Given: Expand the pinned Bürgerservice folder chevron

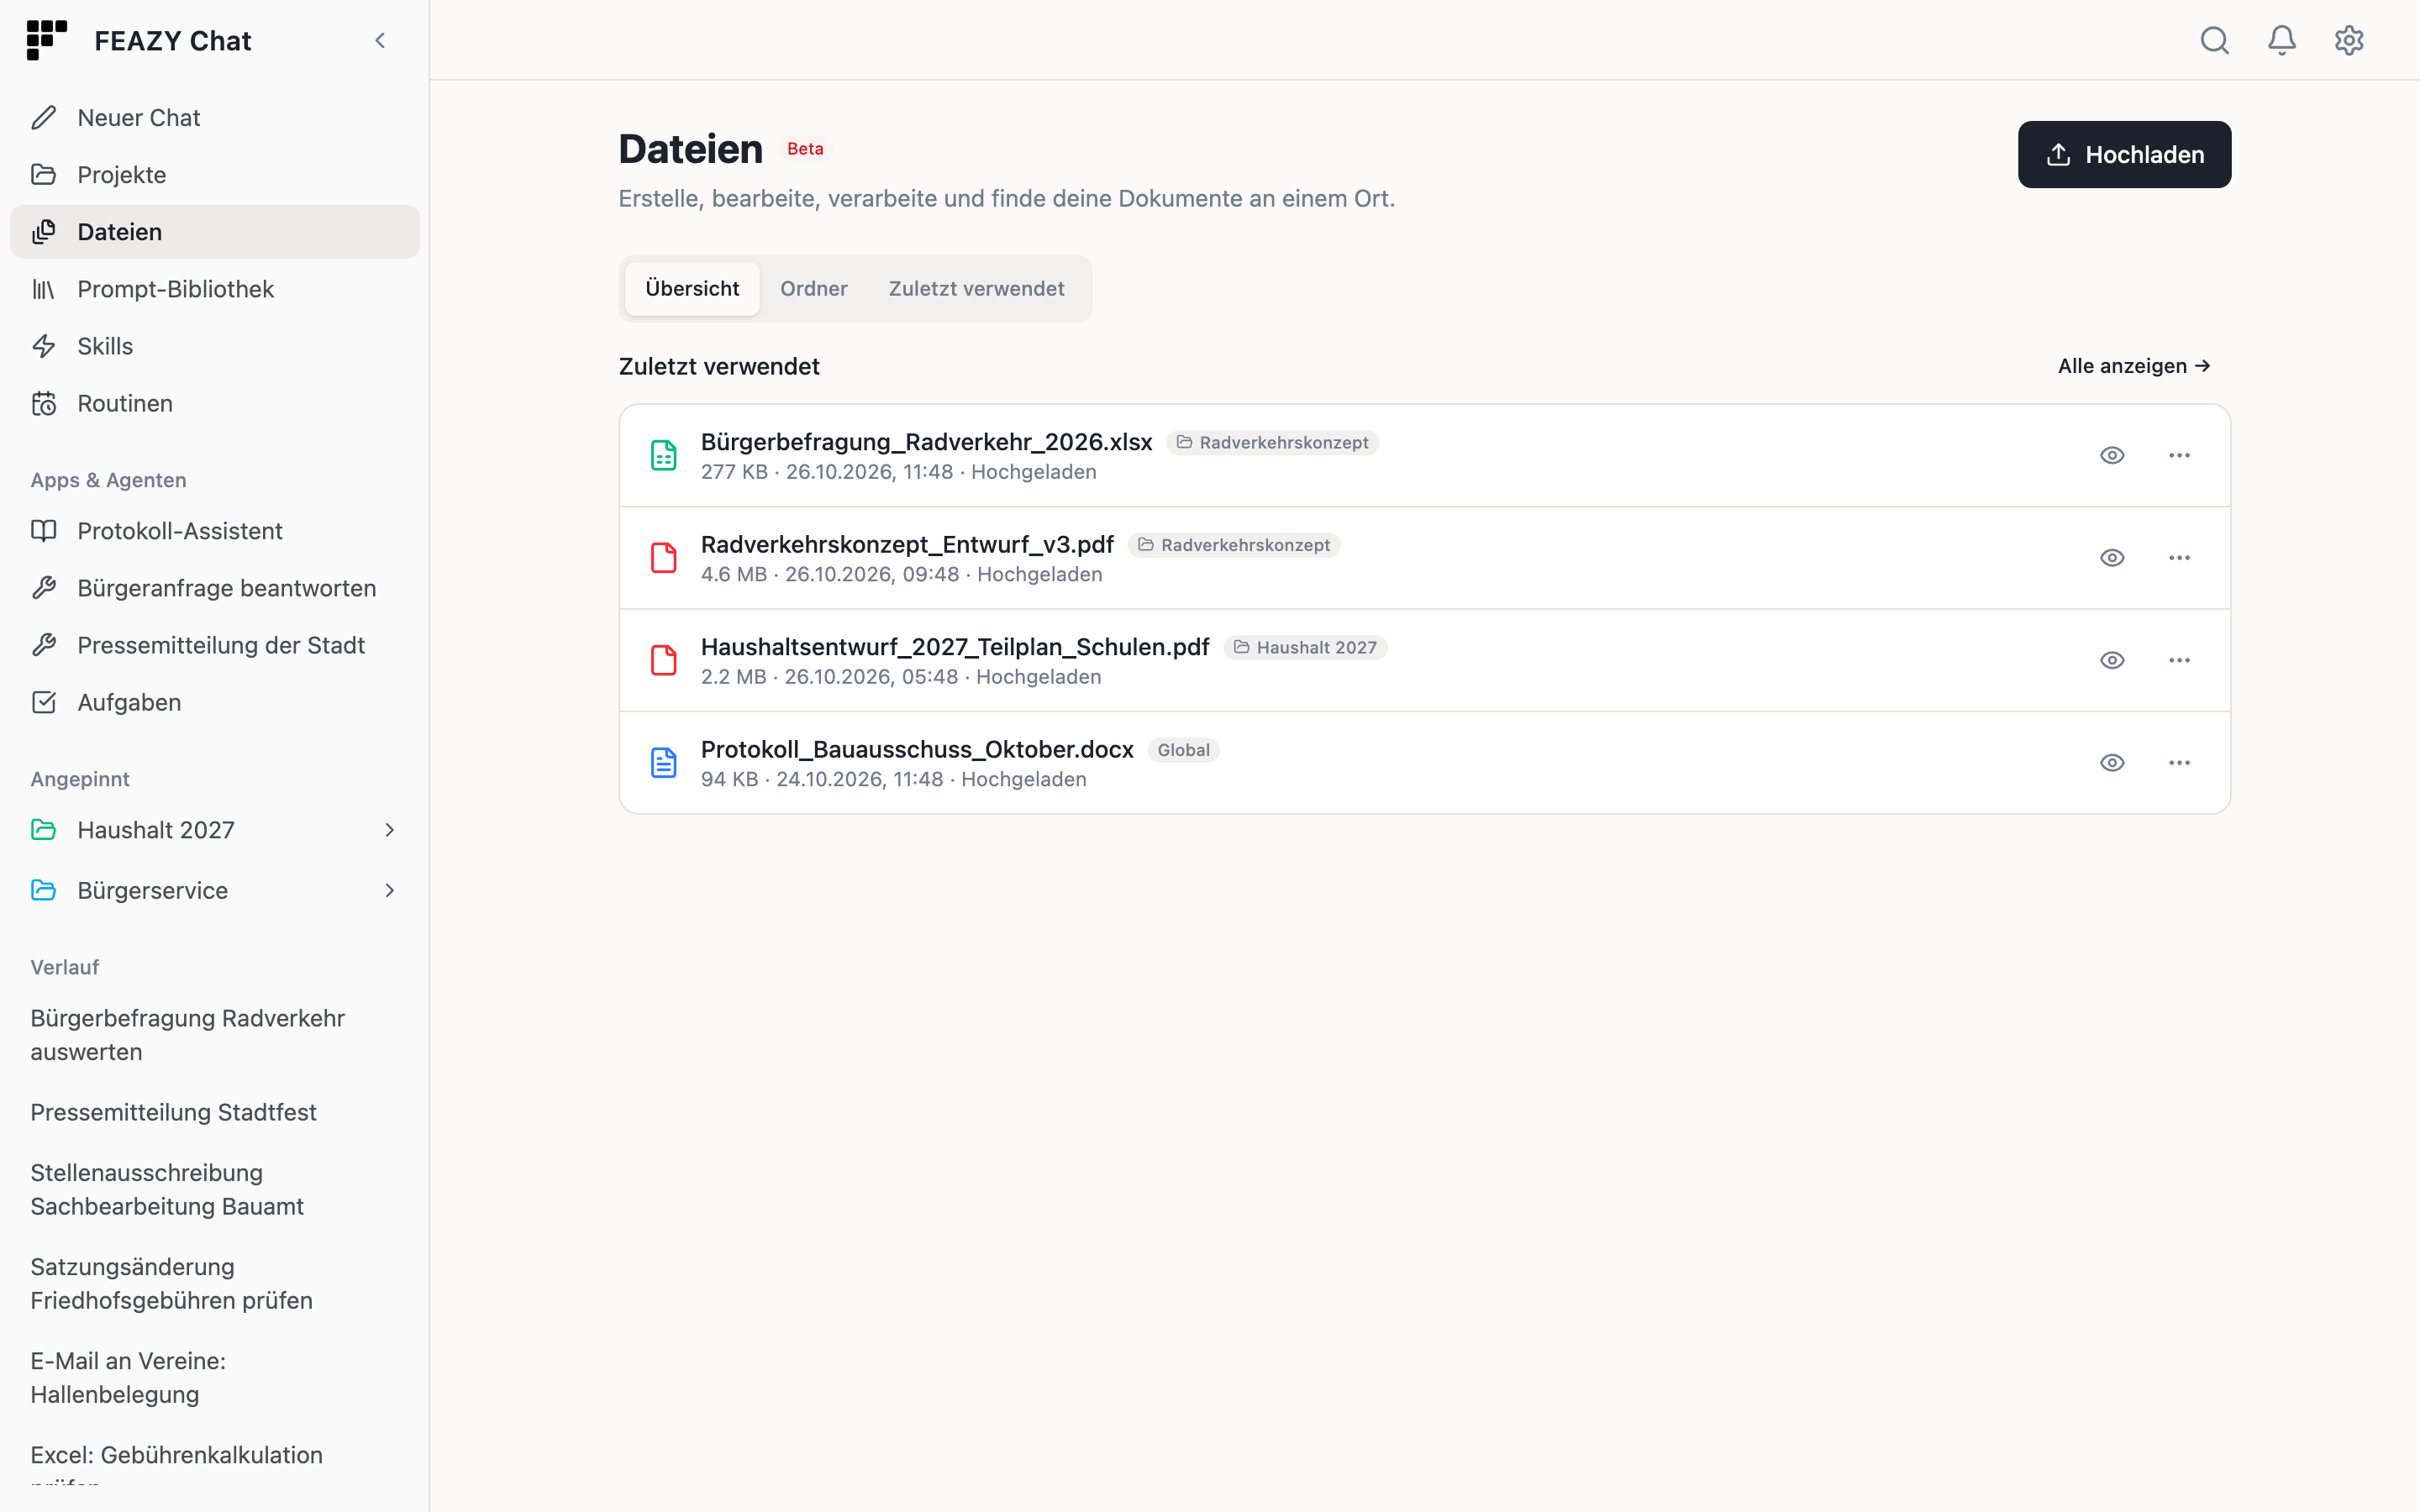Looking at the screenshot, I should 390,890.
